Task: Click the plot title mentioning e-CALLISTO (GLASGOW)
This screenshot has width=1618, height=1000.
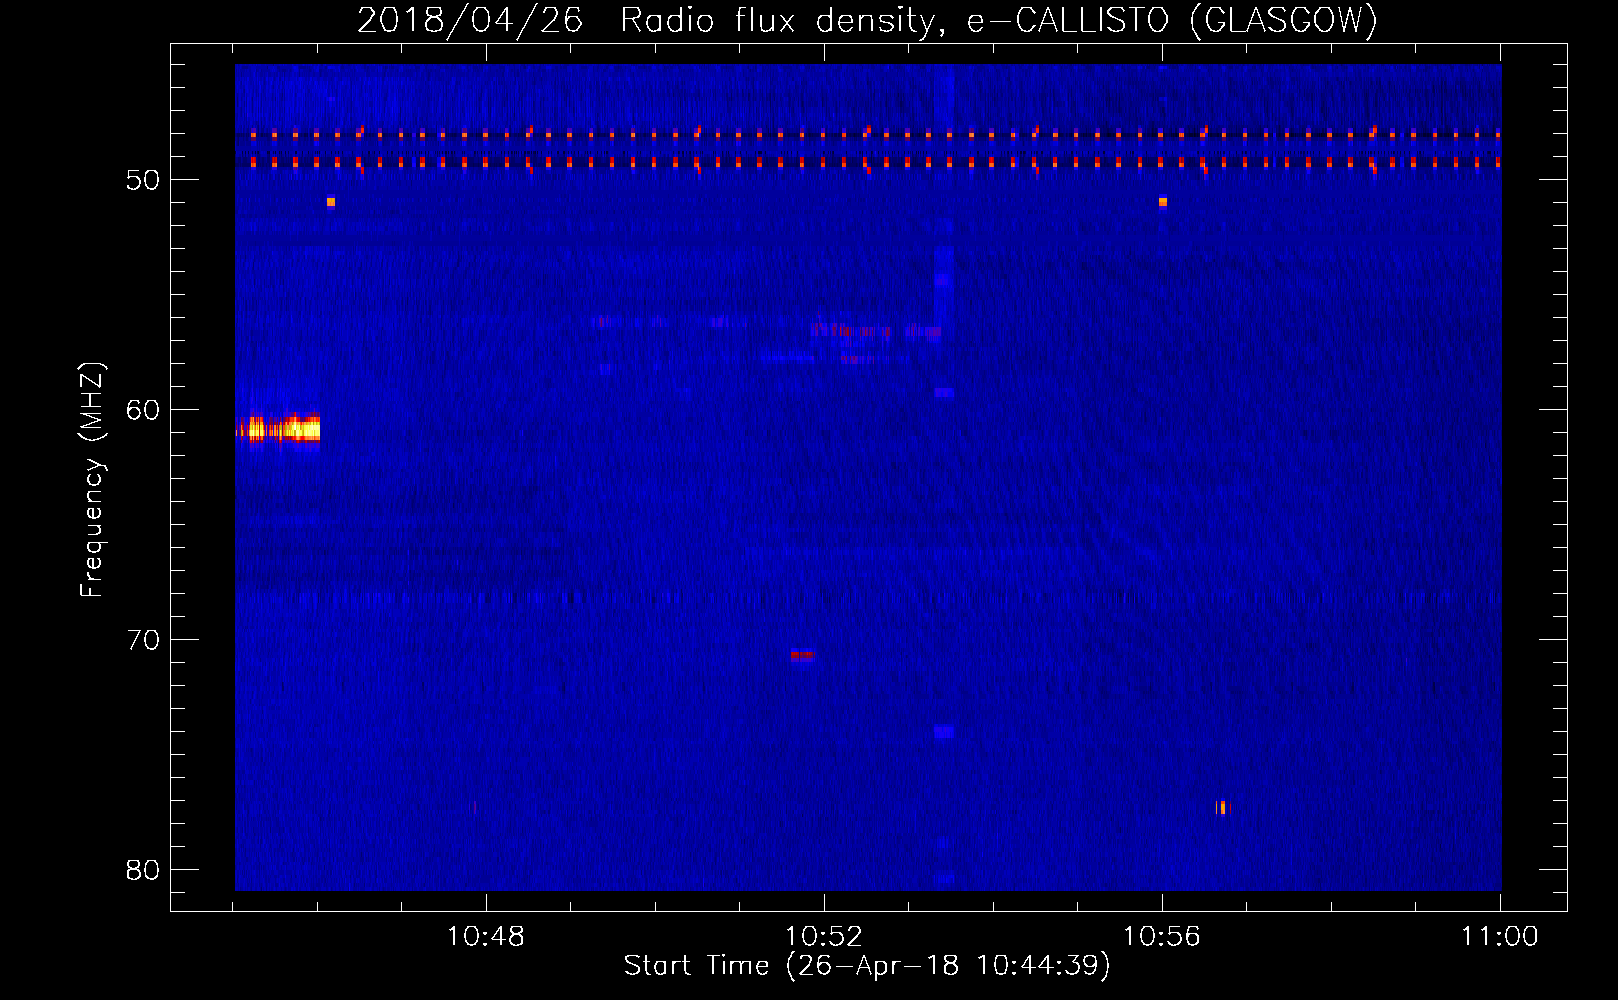Action: pyautogui.click(x=867, y=20)
